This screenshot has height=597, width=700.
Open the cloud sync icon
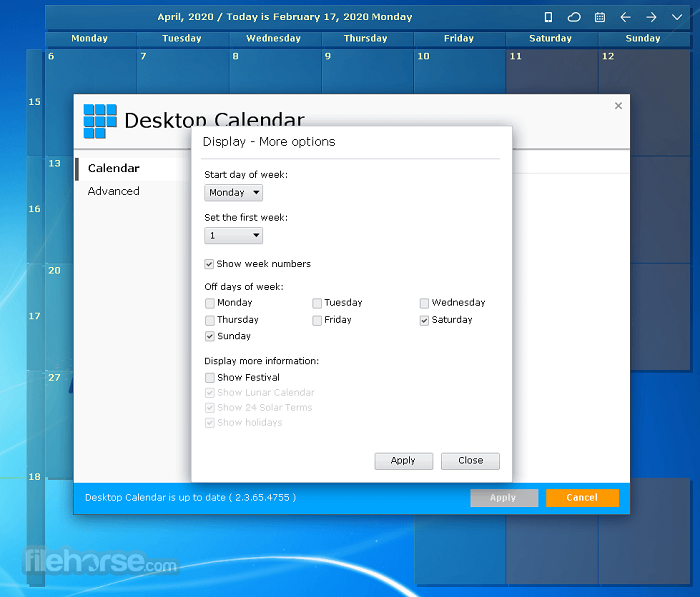[574, 17]
